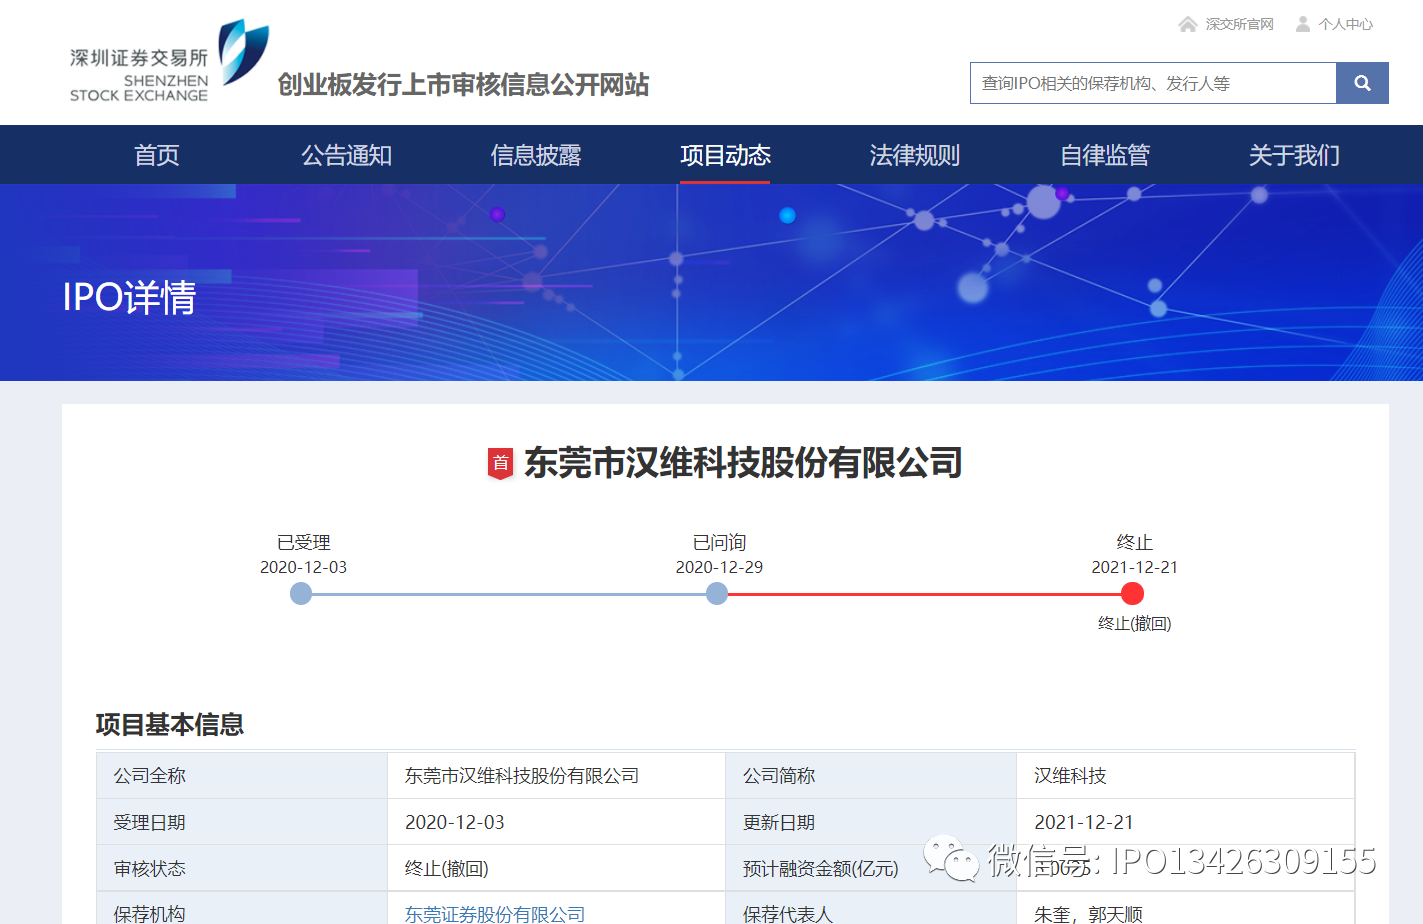Click the 审核状态 table label

point(150,868)
